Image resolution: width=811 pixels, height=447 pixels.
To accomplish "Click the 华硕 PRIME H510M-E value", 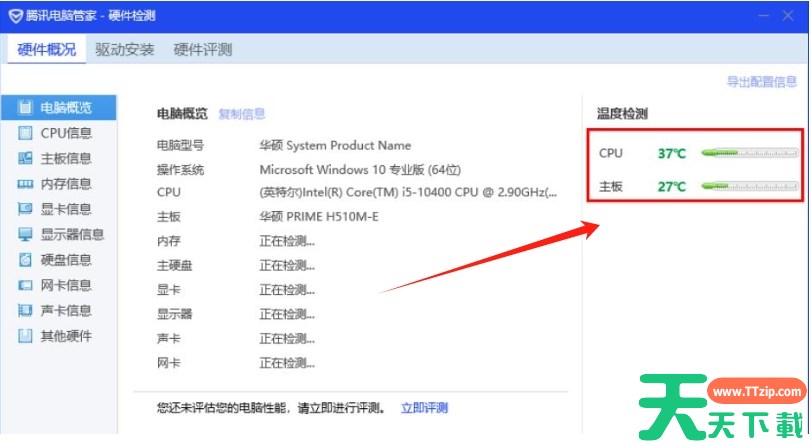I will pos(319,216).
